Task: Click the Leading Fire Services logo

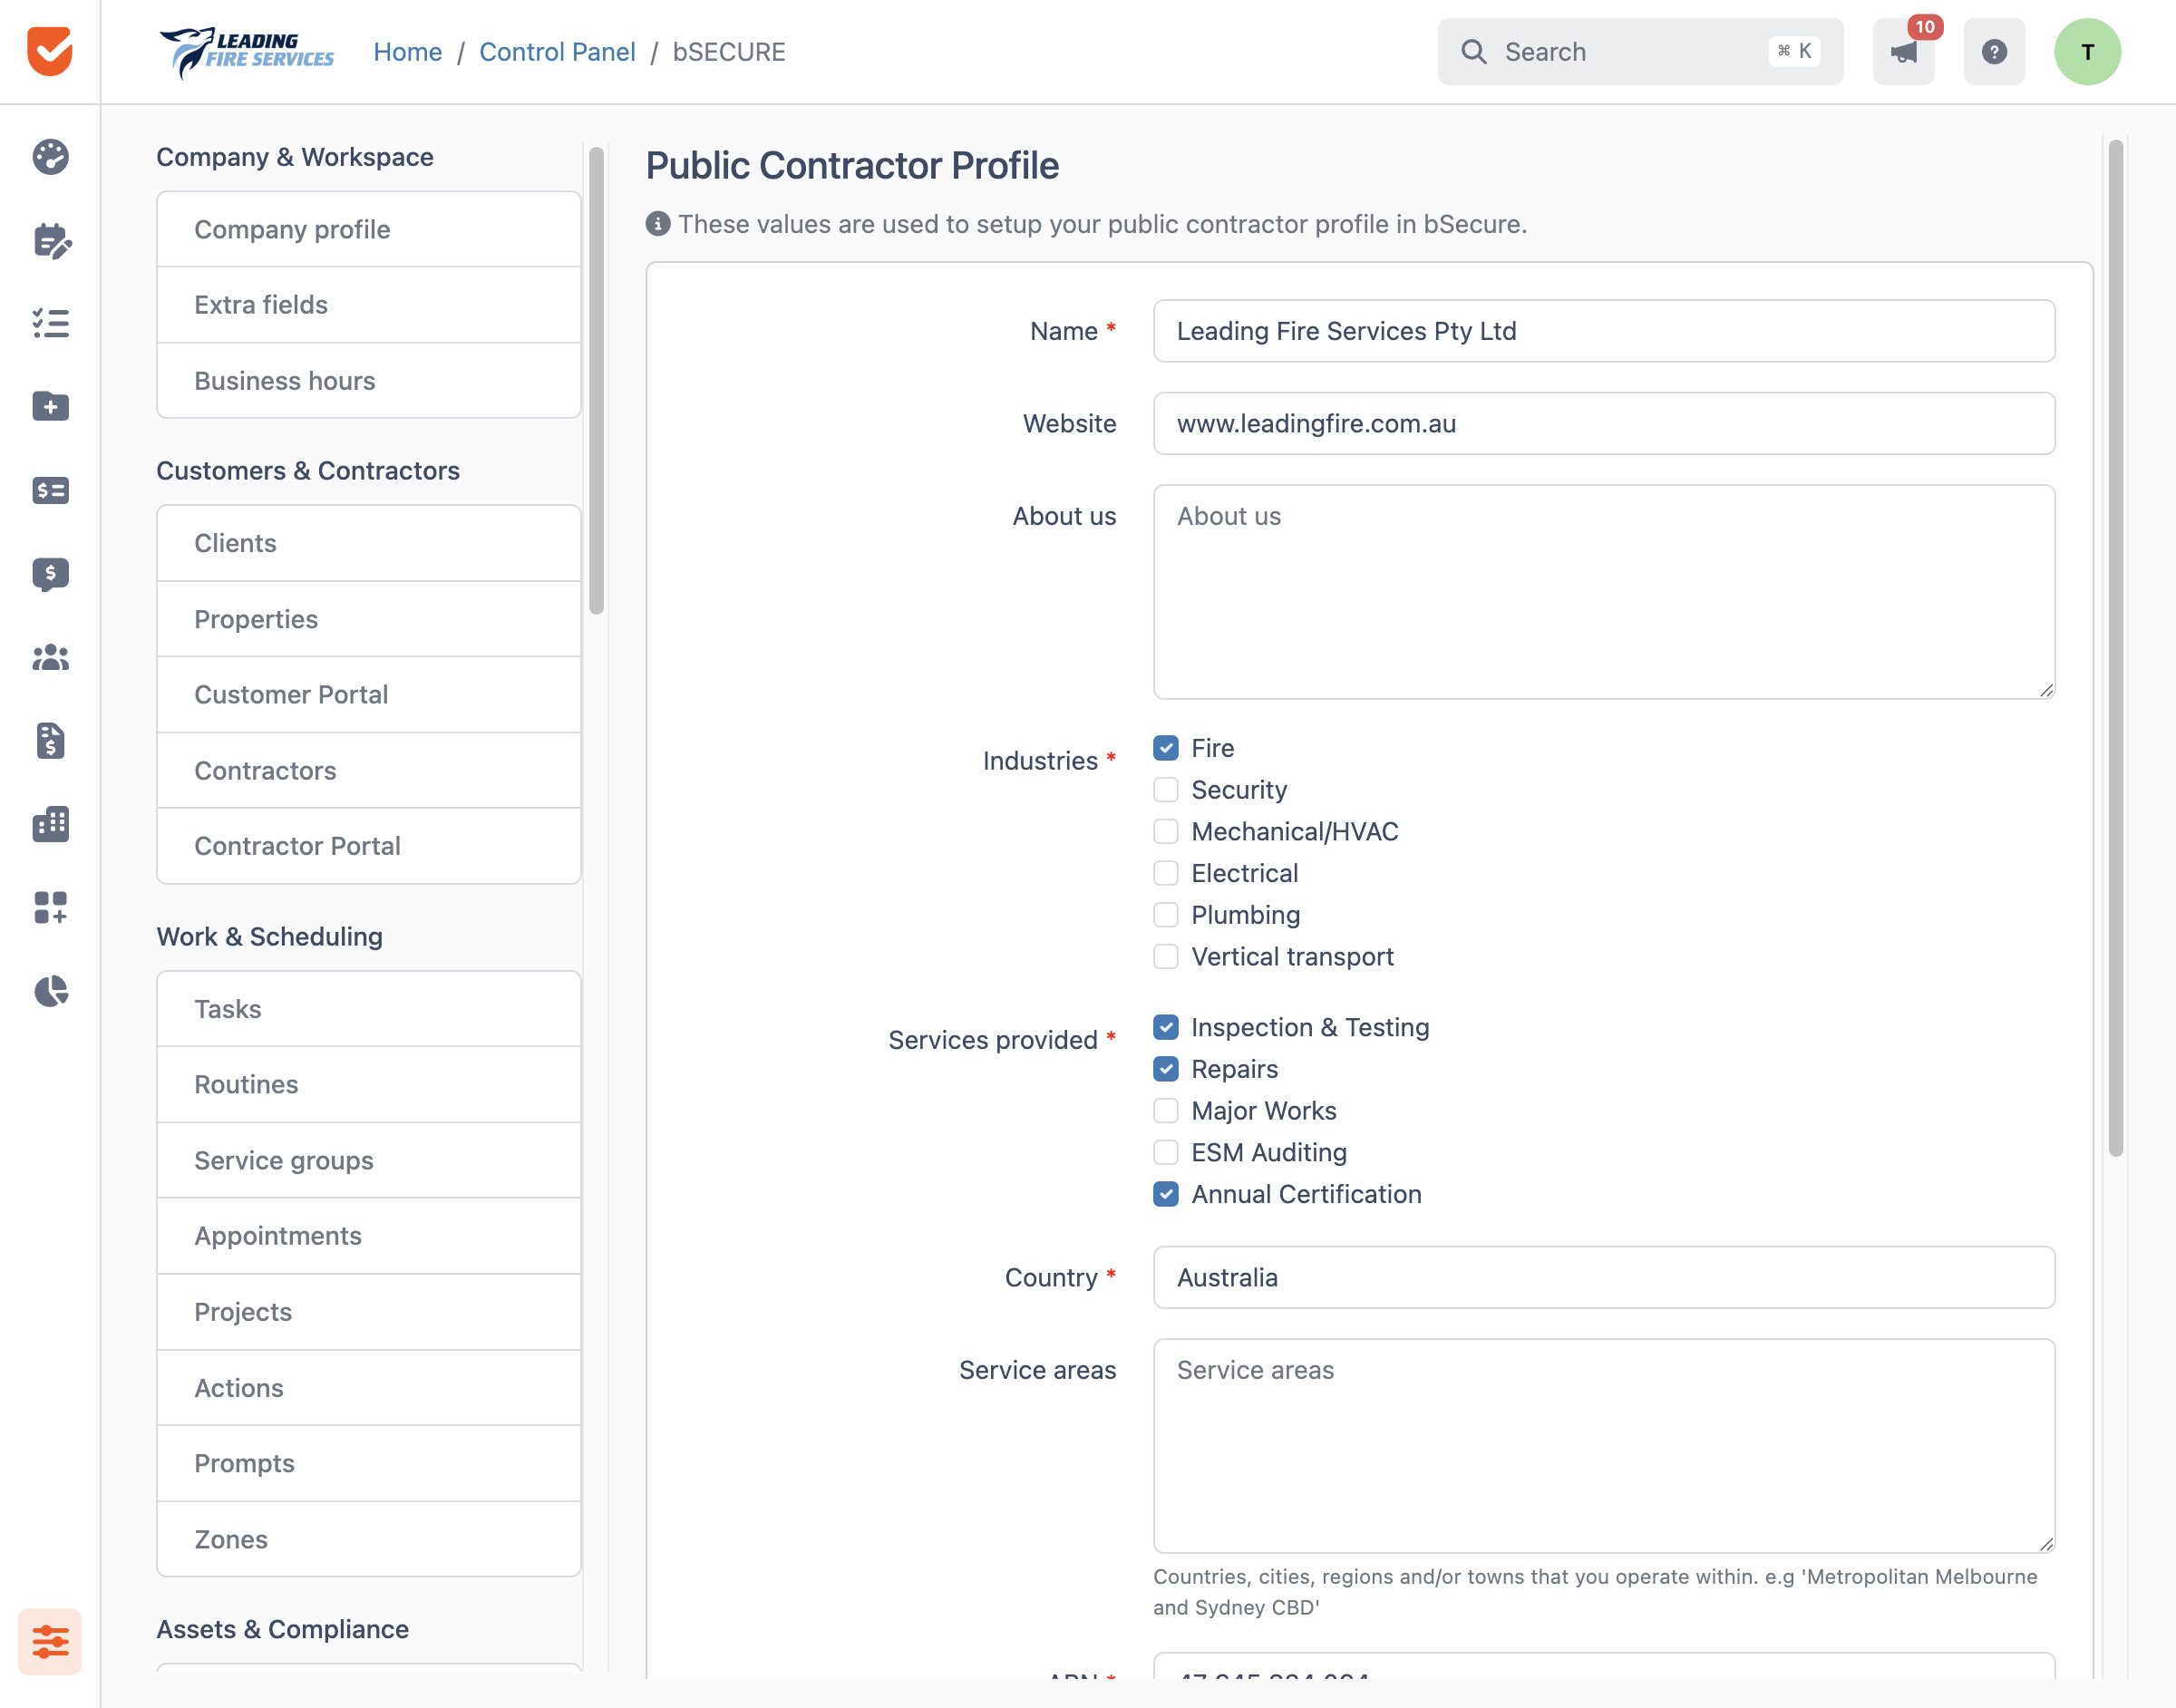Action: tap(246, 52)
